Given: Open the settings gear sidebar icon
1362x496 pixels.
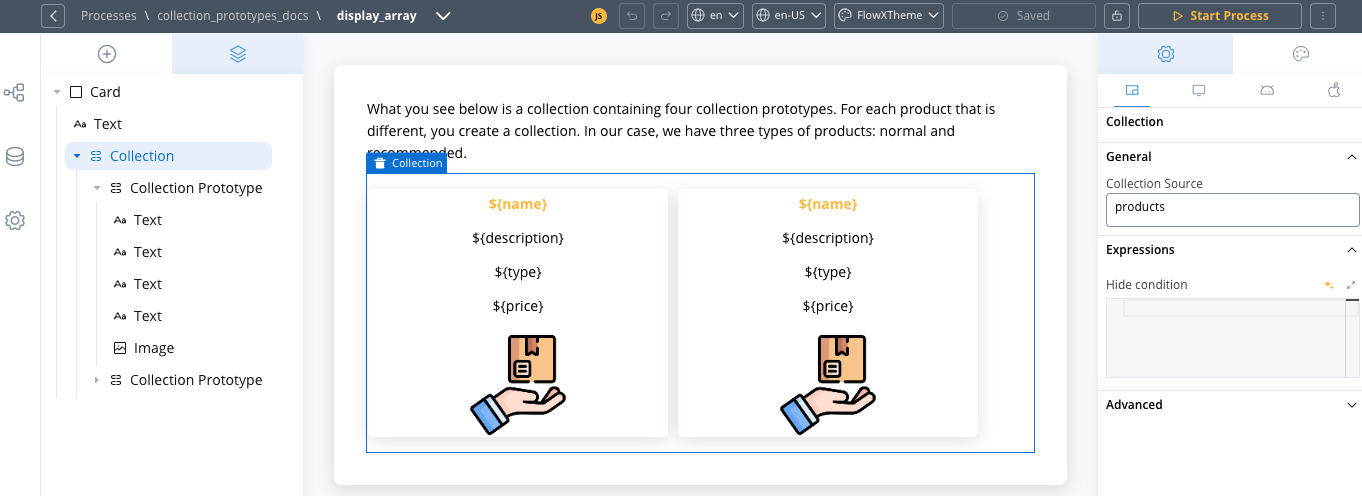Looking at the screenshot, I should point(15,221).
